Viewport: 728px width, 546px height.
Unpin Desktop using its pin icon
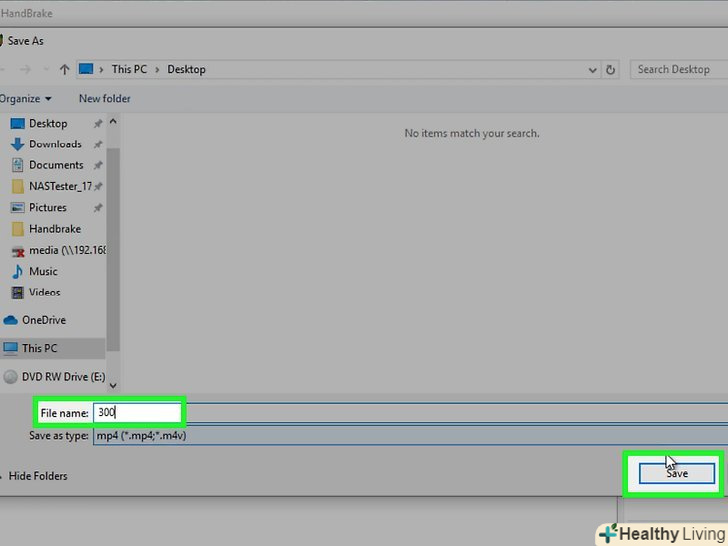(x=98, y=124)
